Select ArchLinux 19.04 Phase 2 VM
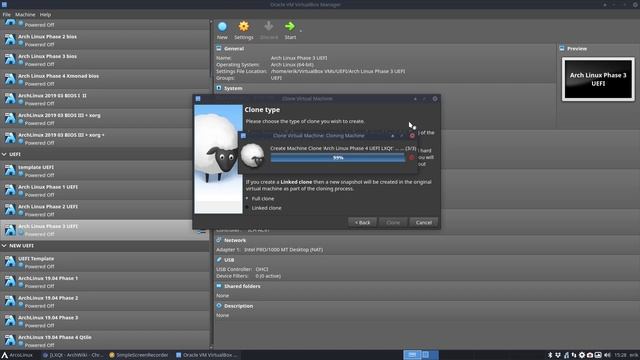640x360 pixels. tap(104, 301)
